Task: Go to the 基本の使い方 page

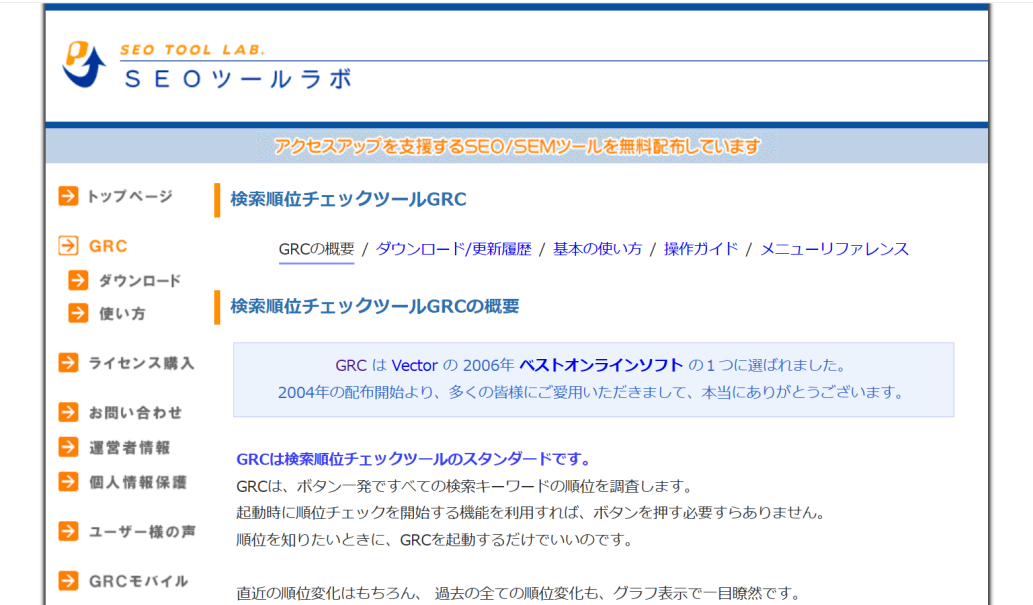Action: pyautogui.click(x=597, y=249)
